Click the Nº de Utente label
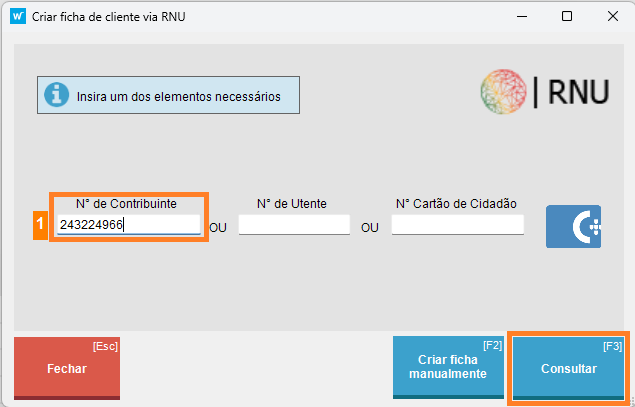The image size is (635, 407). point(292,203)
